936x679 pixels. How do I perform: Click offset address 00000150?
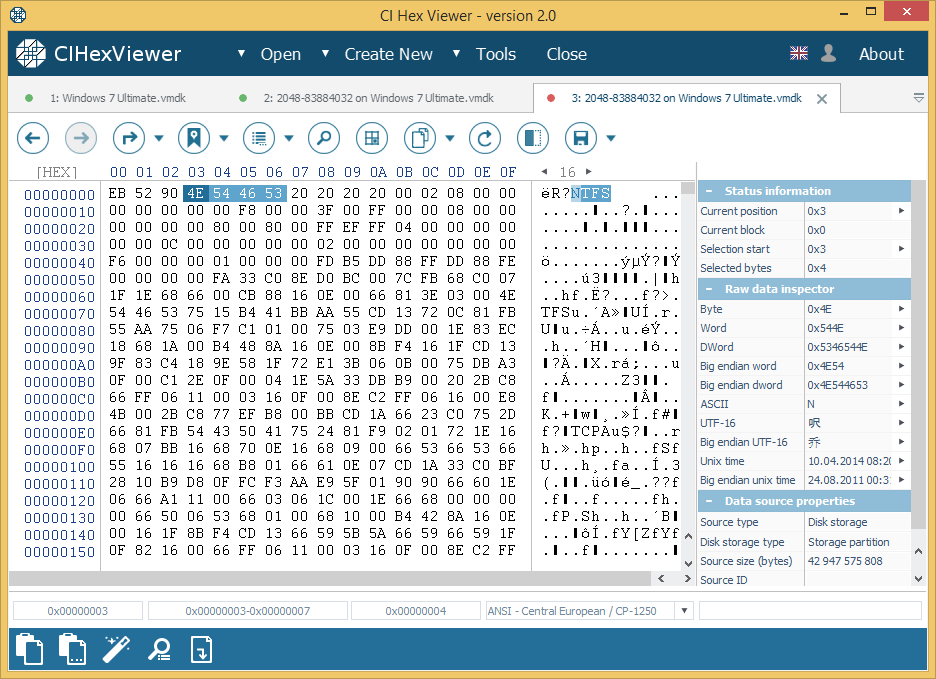[60, 552]
